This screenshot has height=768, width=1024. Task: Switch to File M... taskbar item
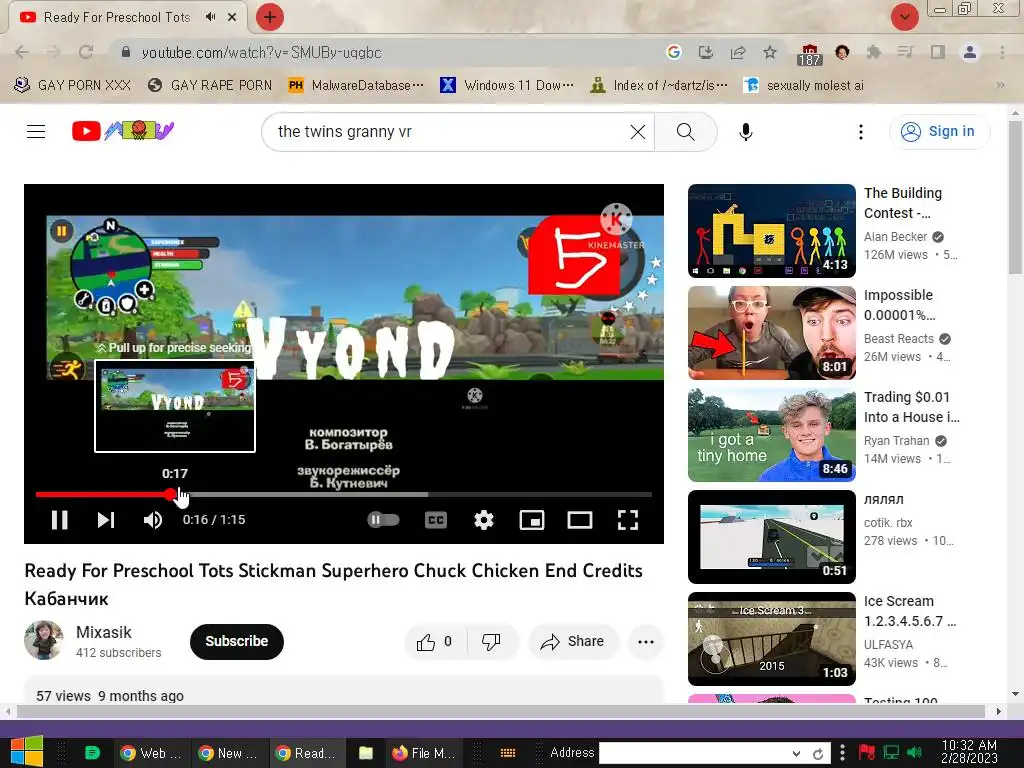coord(424,753)
